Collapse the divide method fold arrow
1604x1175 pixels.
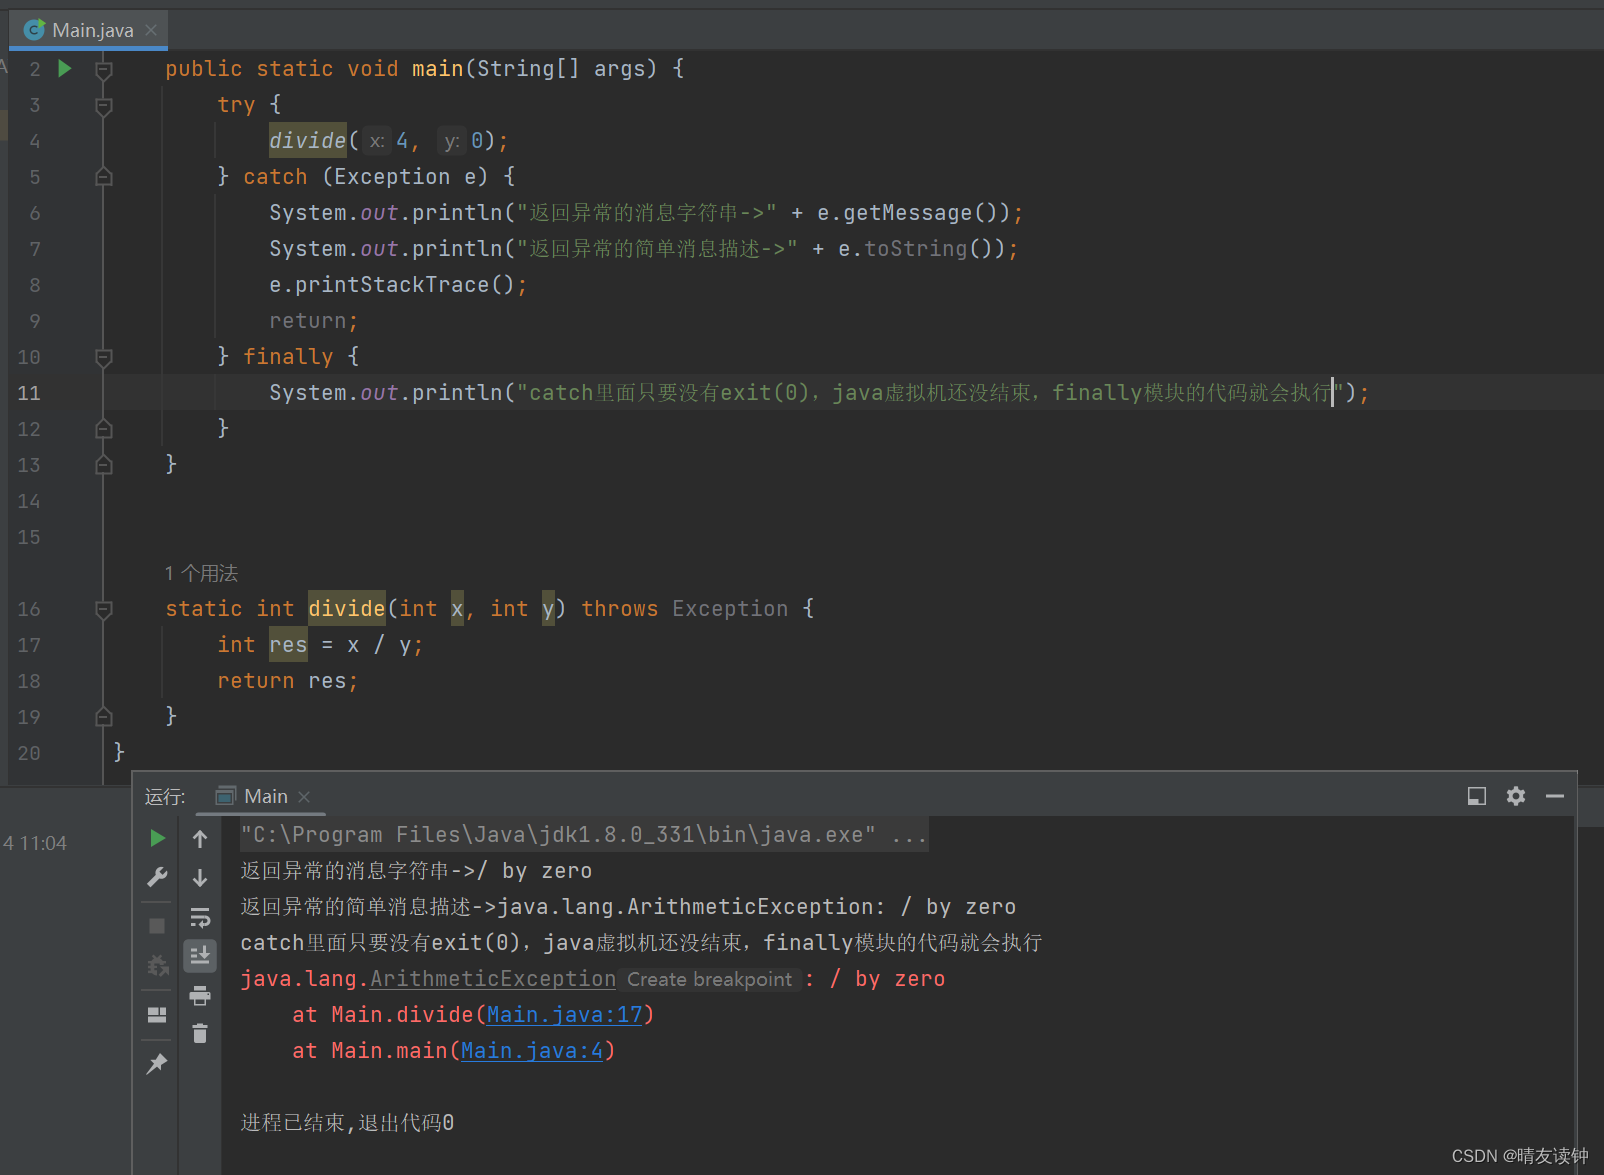[103, 609]
